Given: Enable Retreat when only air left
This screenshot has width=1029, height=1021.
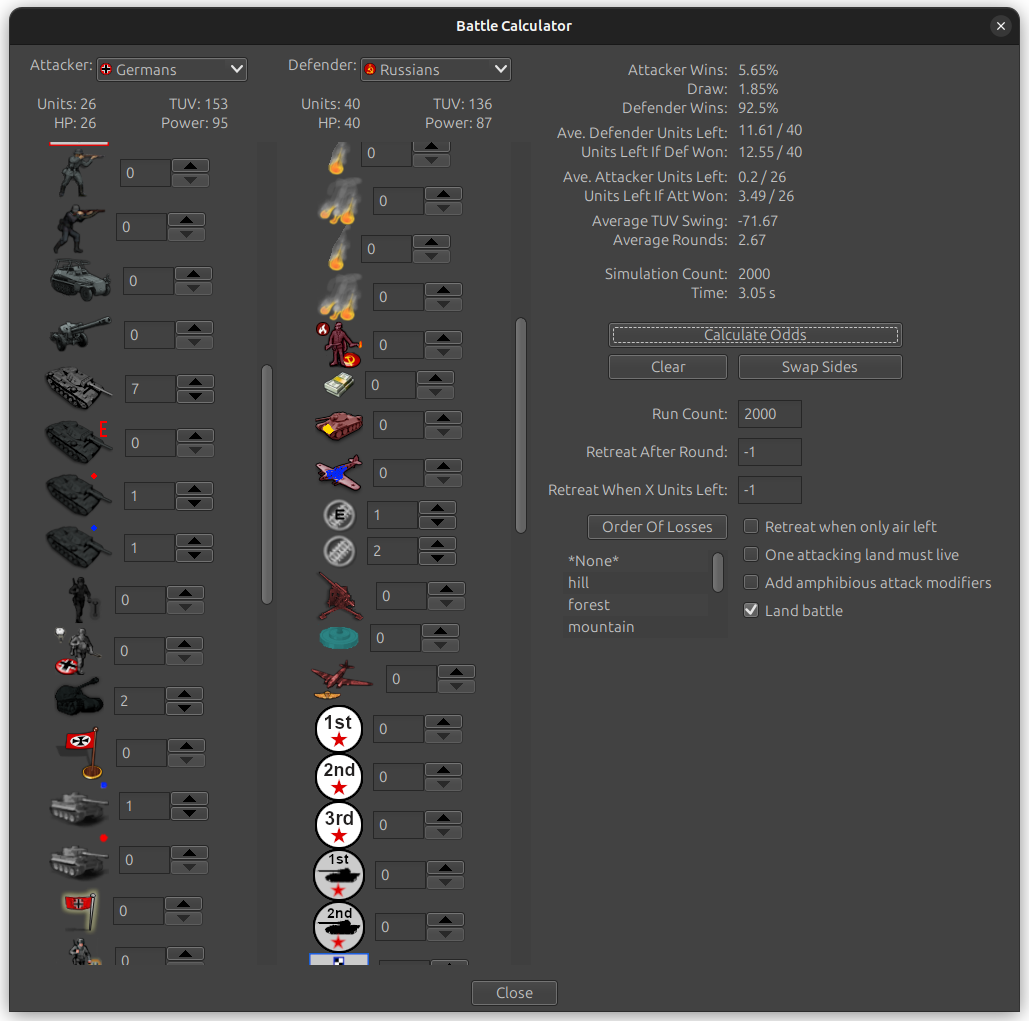Looking at the screenshot, I should coord(750,526).
